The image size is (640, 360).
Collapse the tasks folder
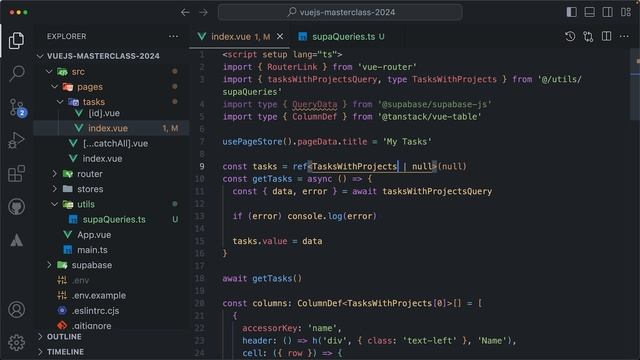60,102
